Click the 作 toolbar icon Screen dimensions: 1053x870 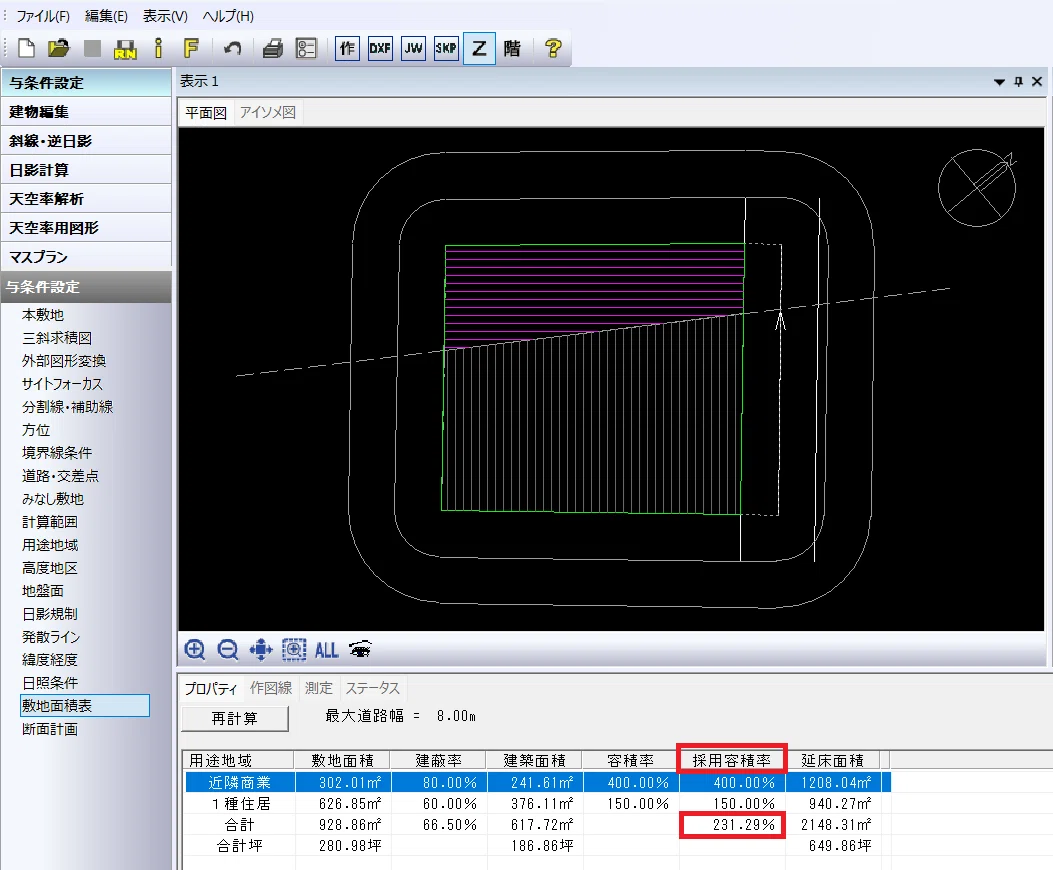click(x=347, y=48)
